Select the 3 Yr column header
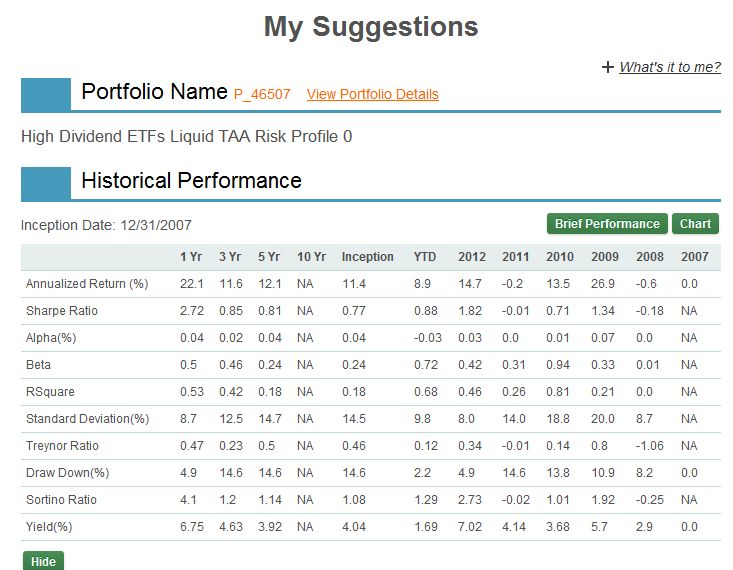Image resolution: width=733 pixels, height=570 pixels. [x=230, y=257]
